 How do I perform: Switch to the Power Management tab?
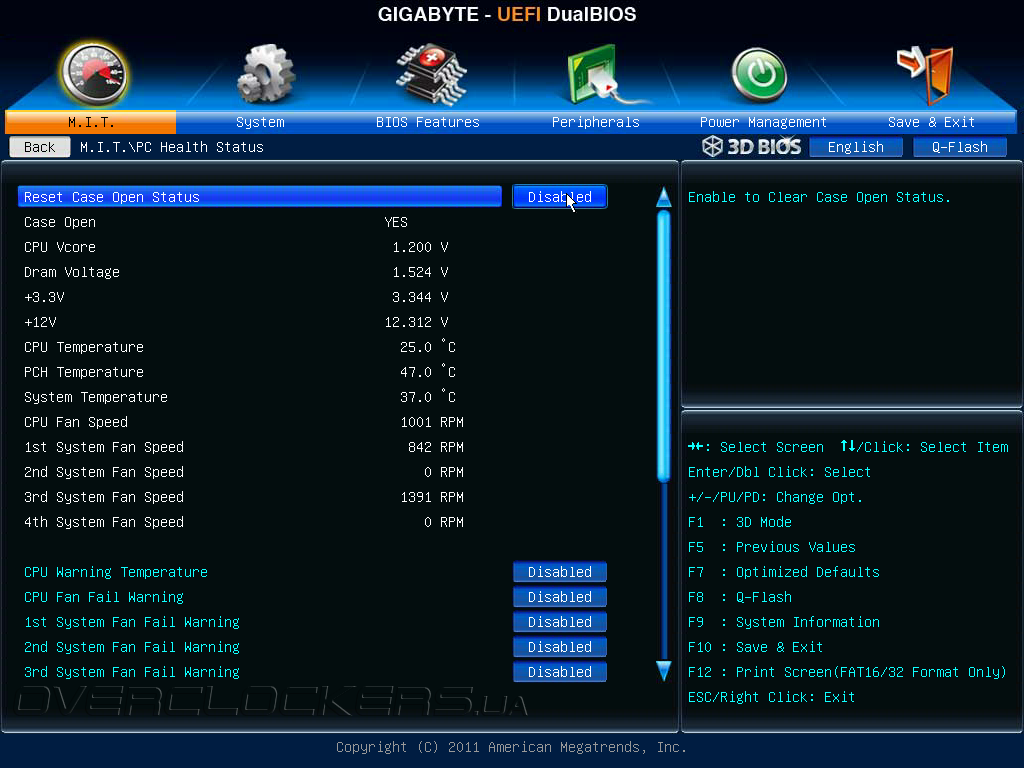763,122
